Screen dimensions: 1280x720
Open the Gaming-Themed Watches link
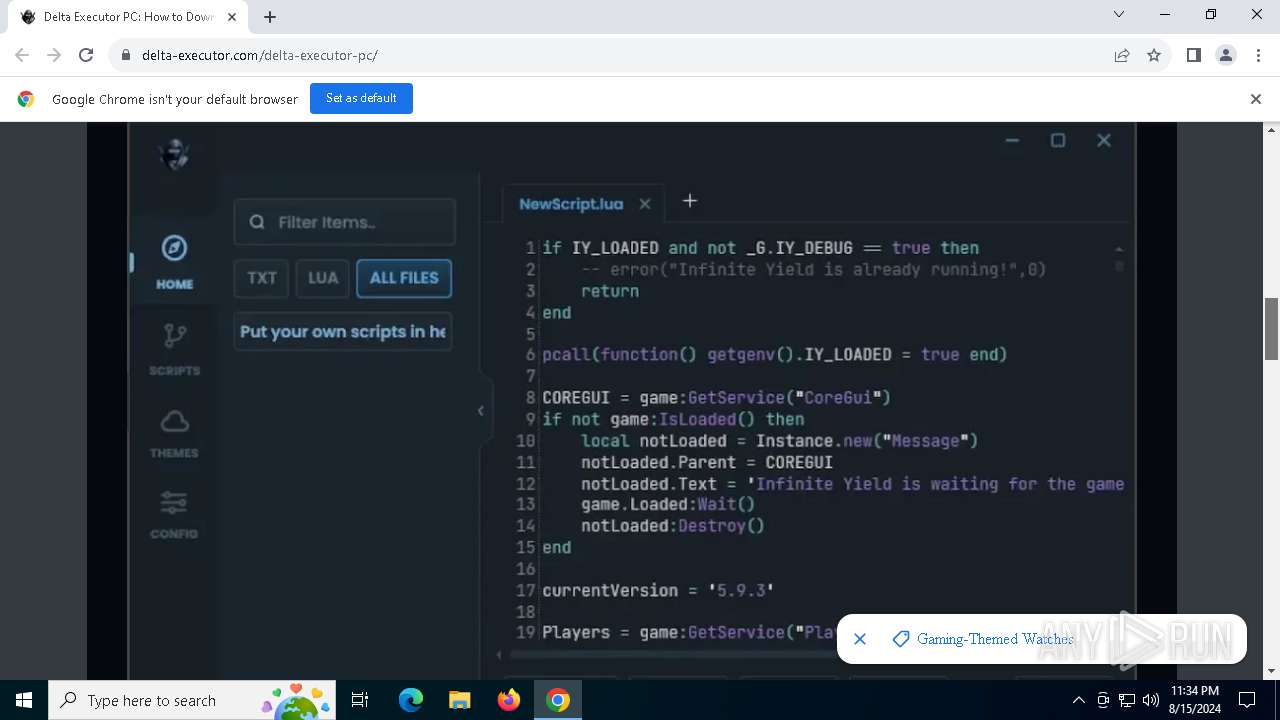995,639
